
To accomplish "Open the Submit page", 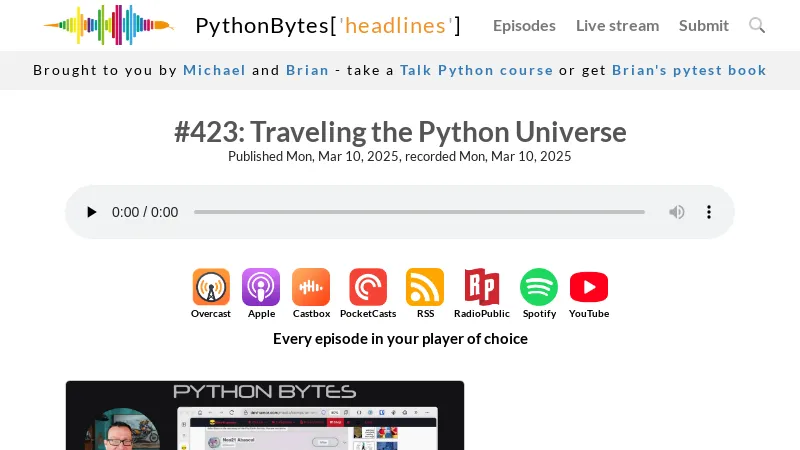I will click(704, 25).
